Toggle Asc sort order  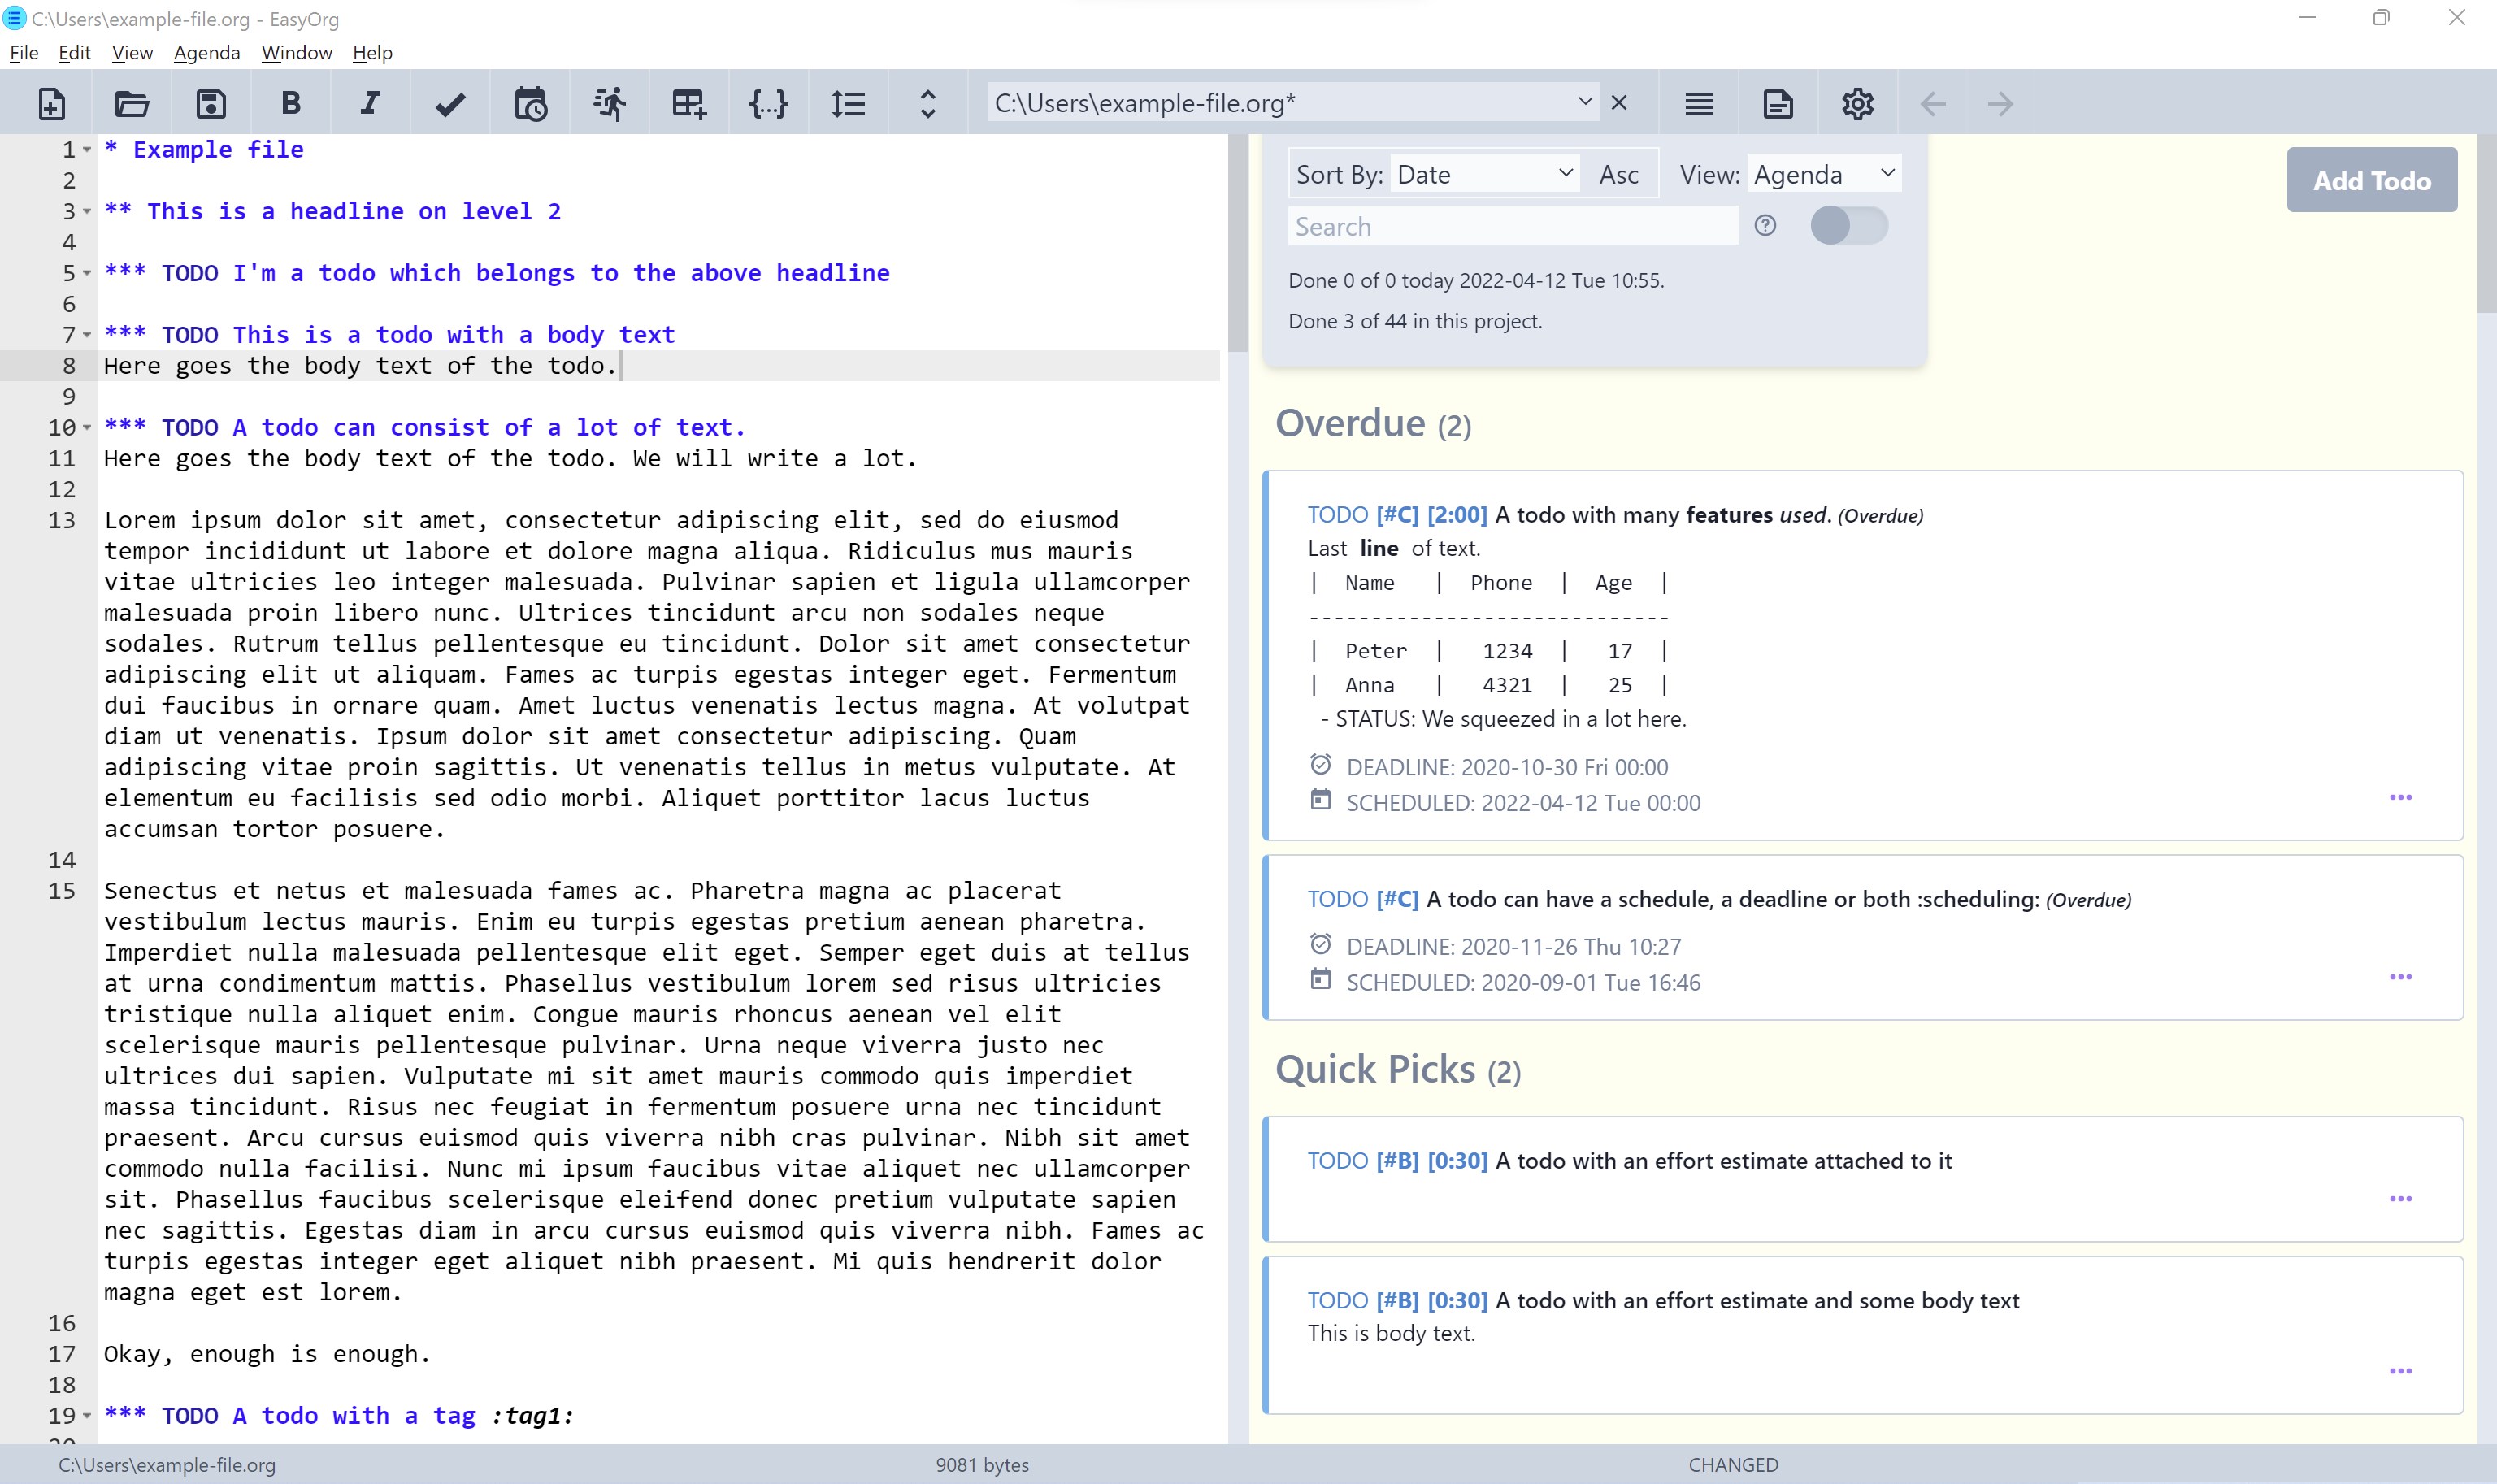tap(1618, 175)
